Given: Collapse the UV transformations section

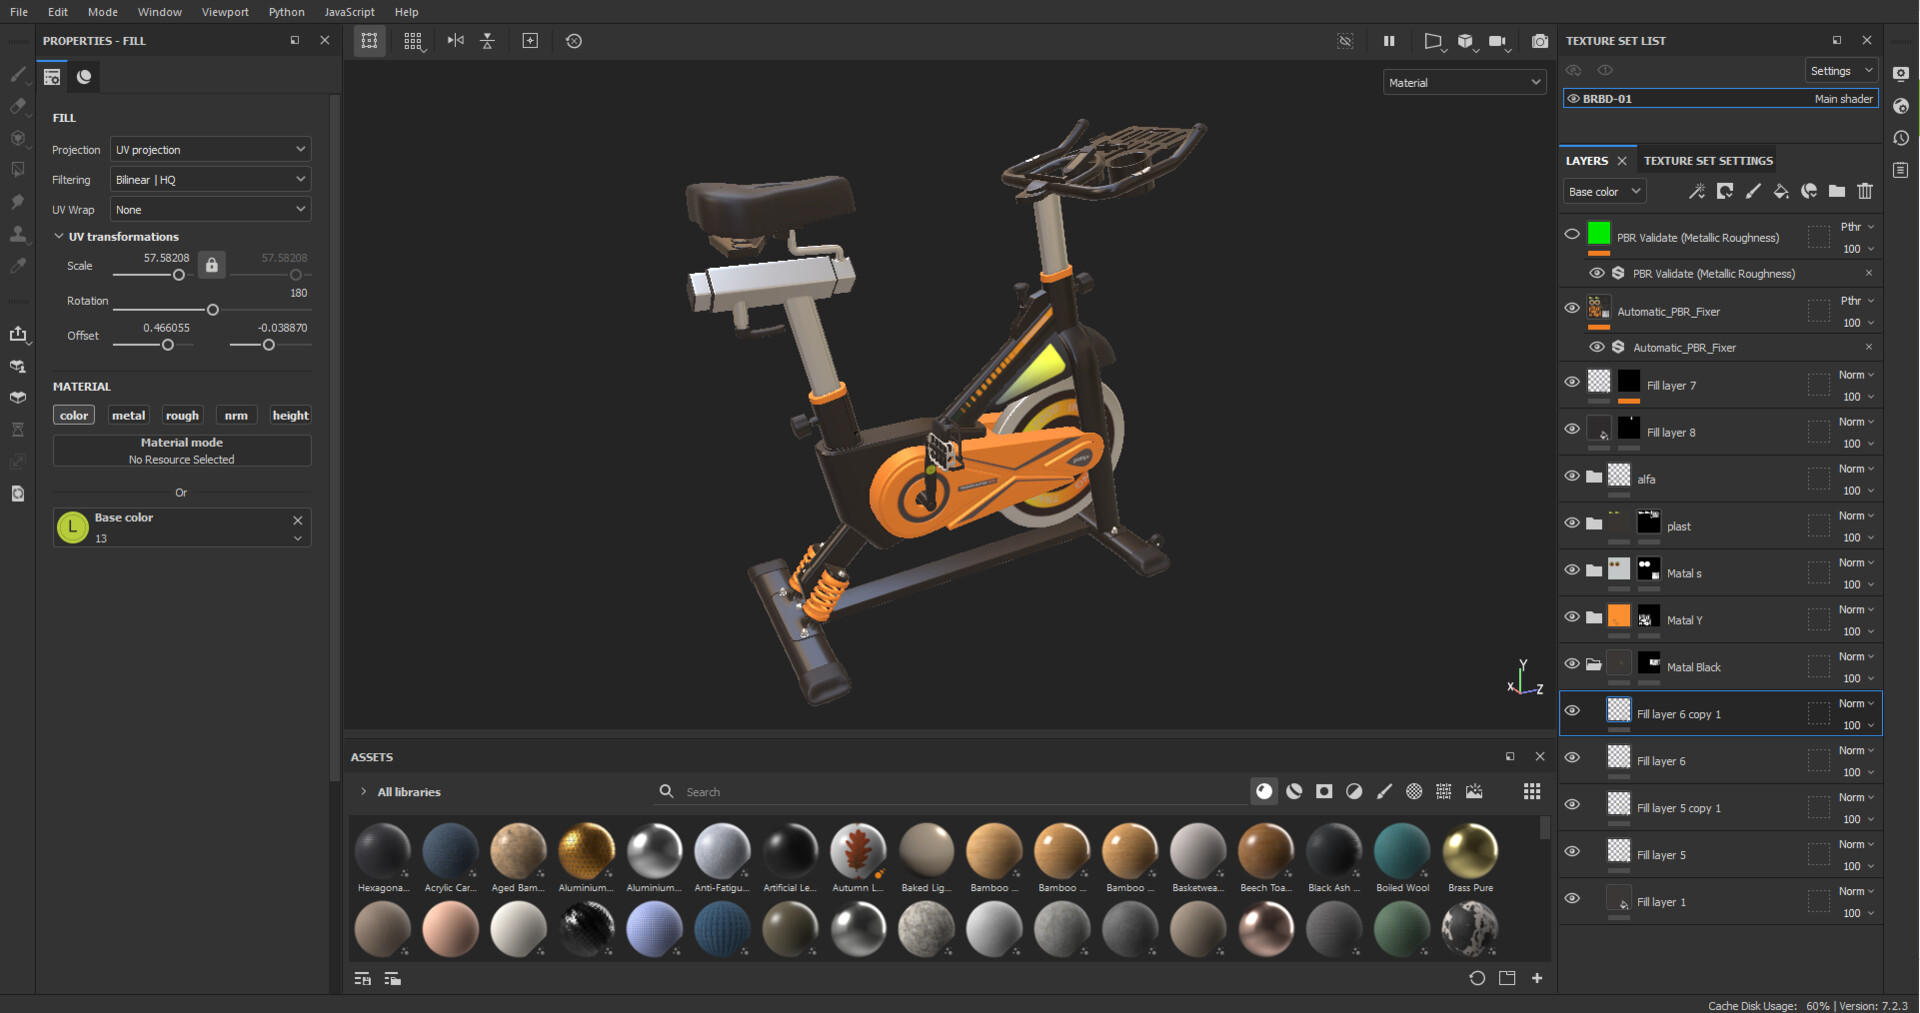Looking at the screenshot, I should click(59, 236).
